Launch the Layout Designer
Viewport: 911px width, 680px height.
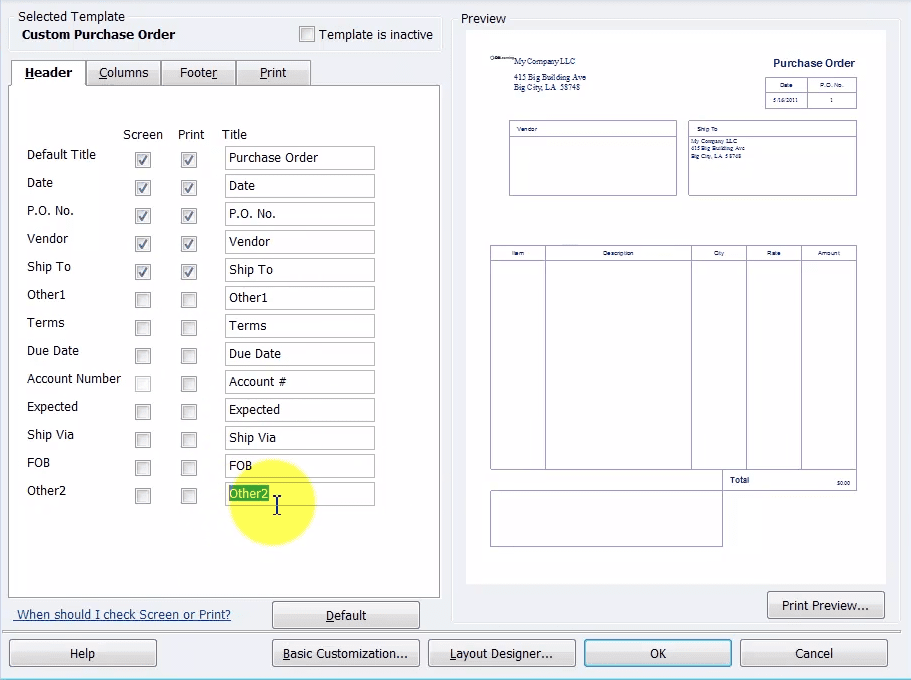tap(501, 654)
